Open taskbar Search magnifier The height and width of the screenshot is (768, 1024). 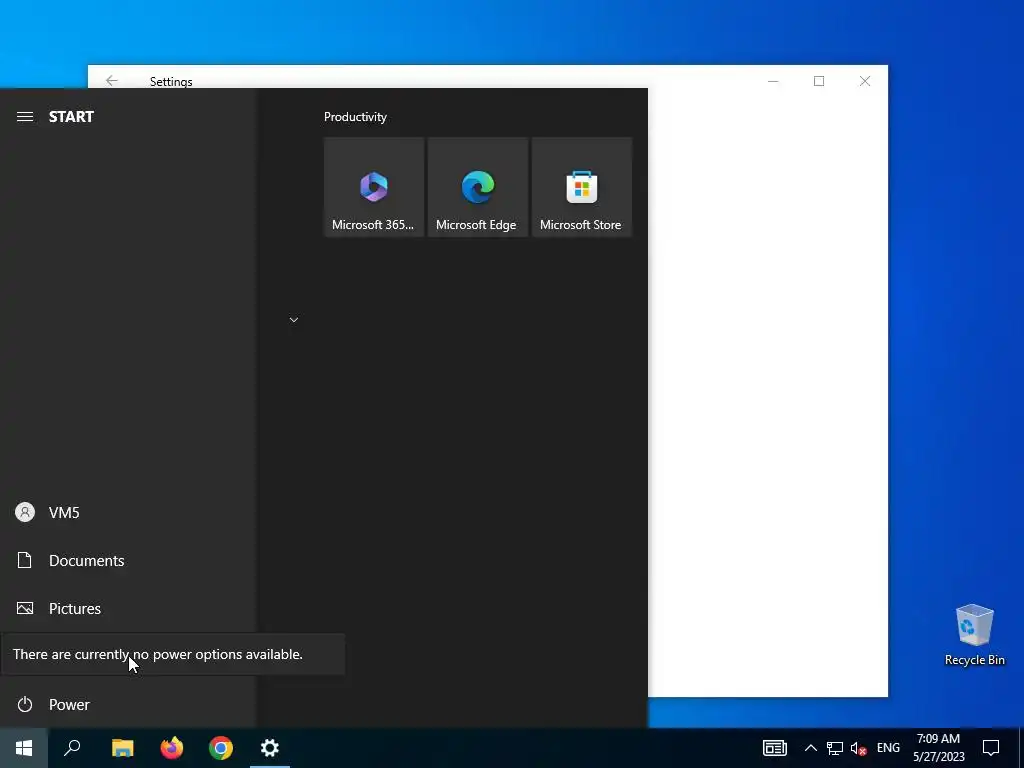click(x=72, y=748)
